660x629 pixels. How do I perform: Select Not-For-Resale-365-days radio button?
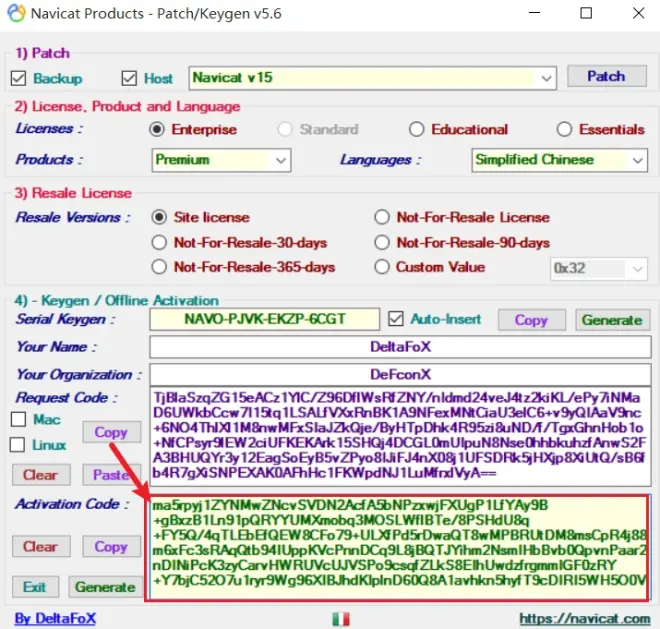click(x=159, y=267)
